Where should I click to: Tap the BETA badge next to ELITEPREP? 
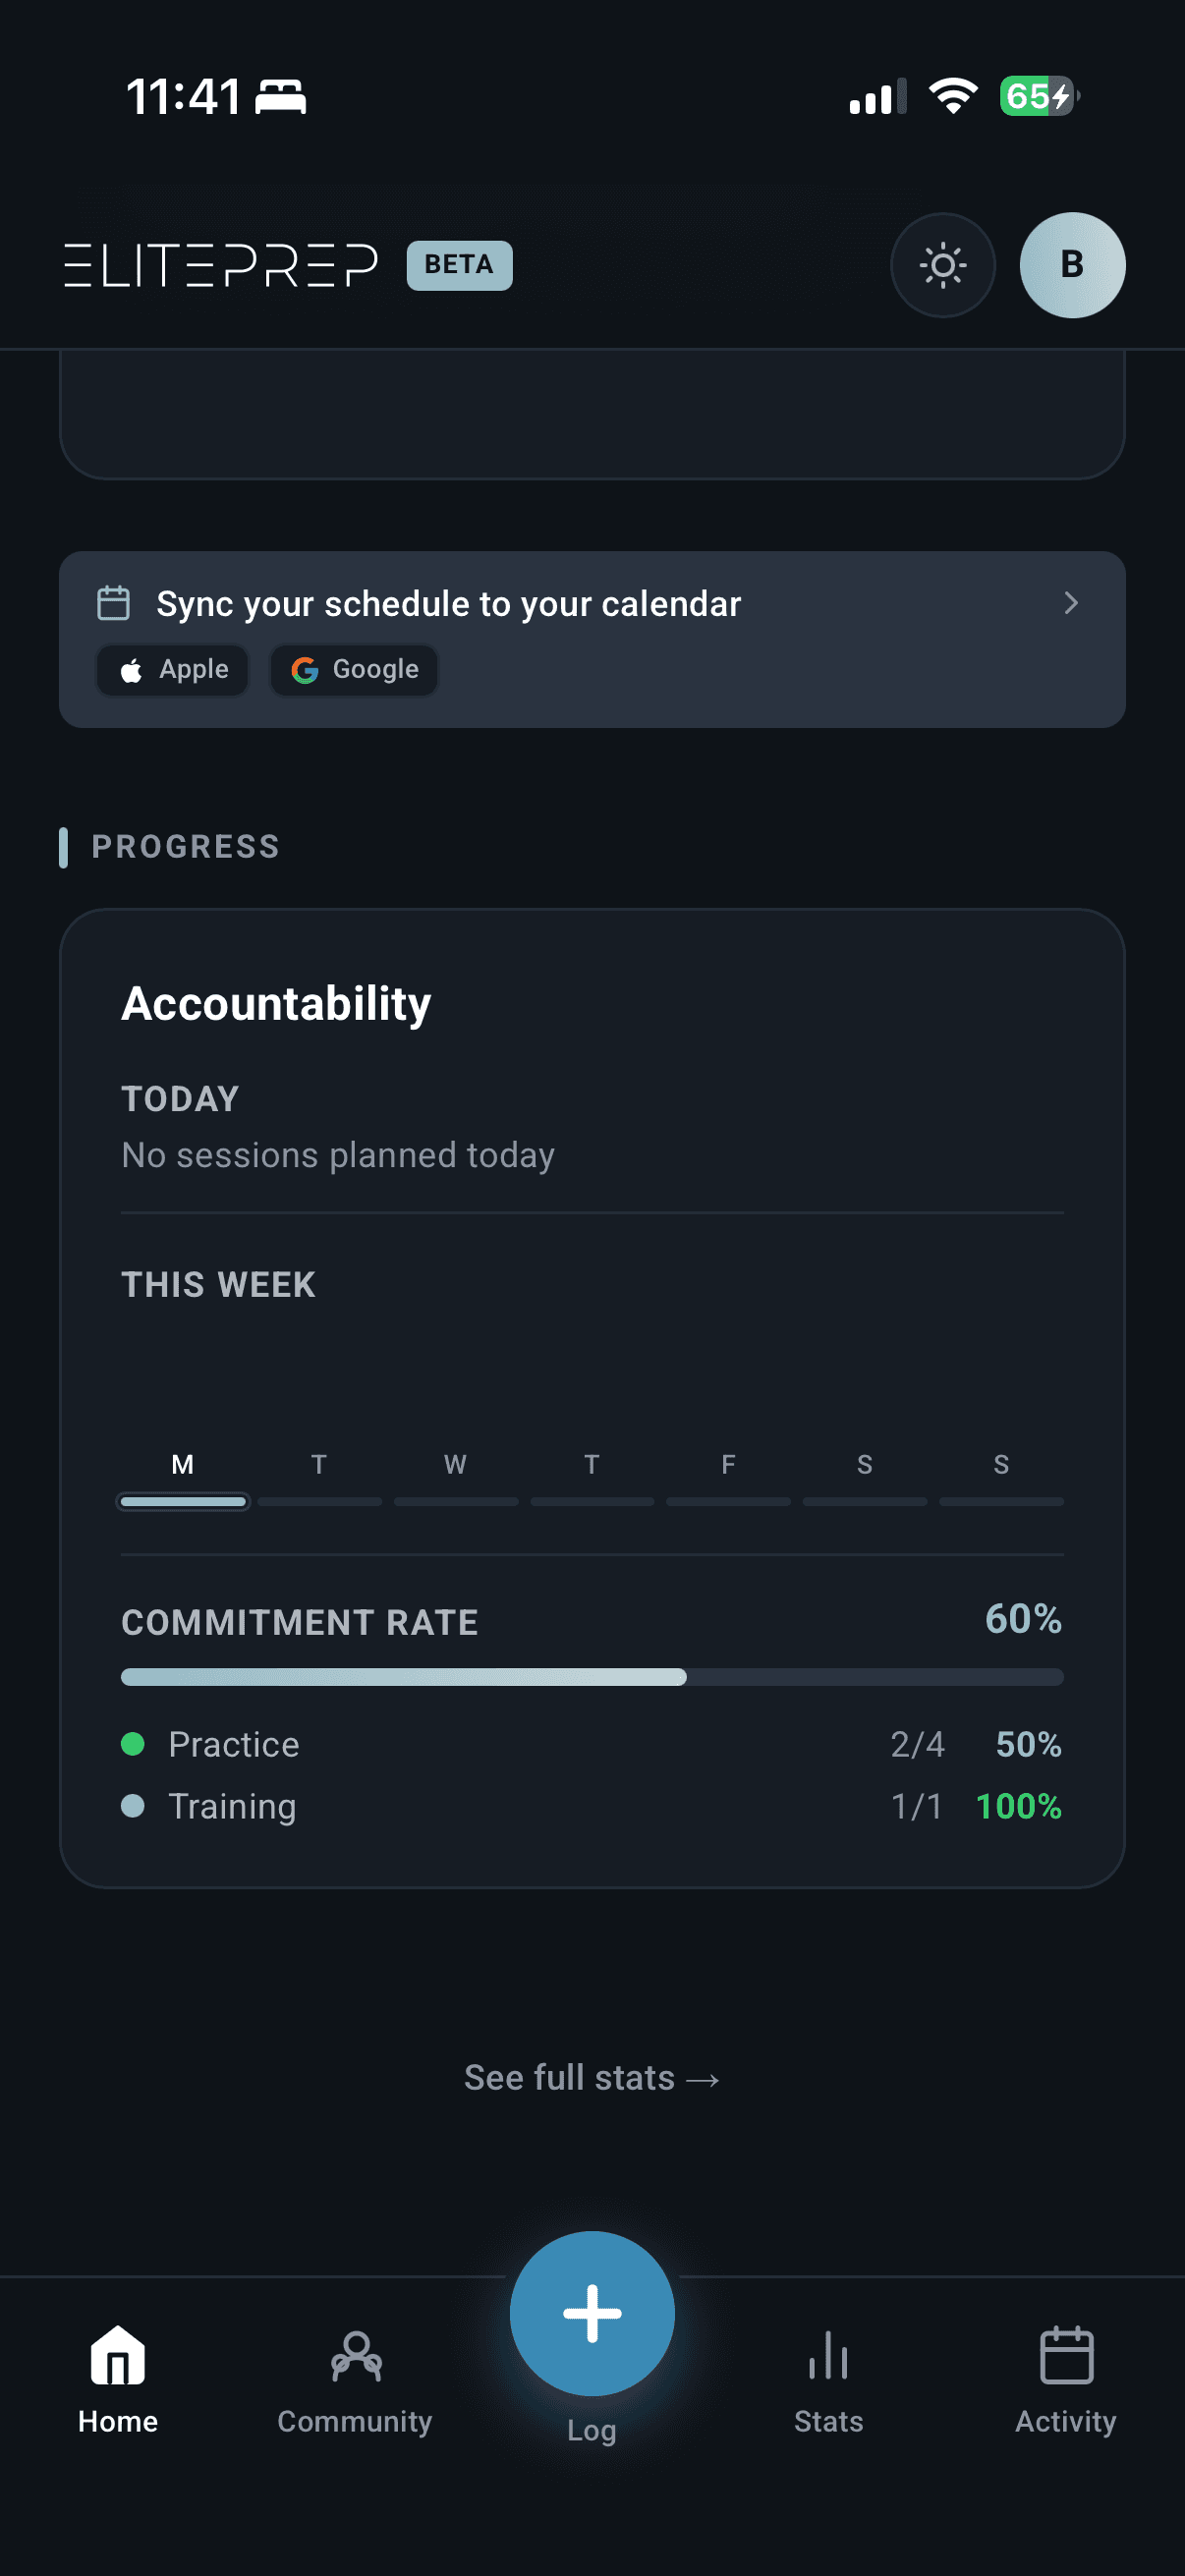458,264
